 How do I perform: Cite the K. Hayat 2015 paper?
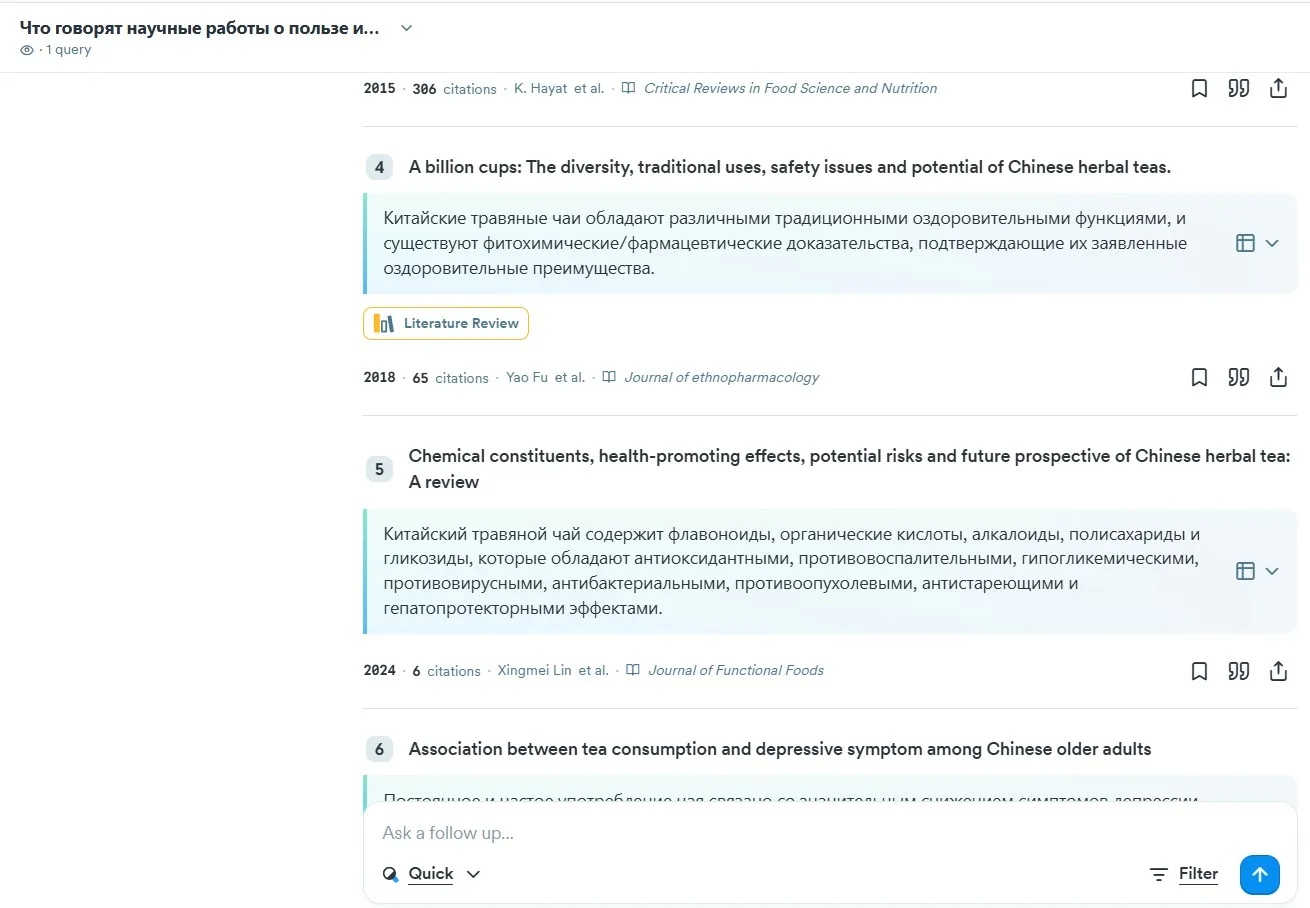click(x=1239, y=88)
